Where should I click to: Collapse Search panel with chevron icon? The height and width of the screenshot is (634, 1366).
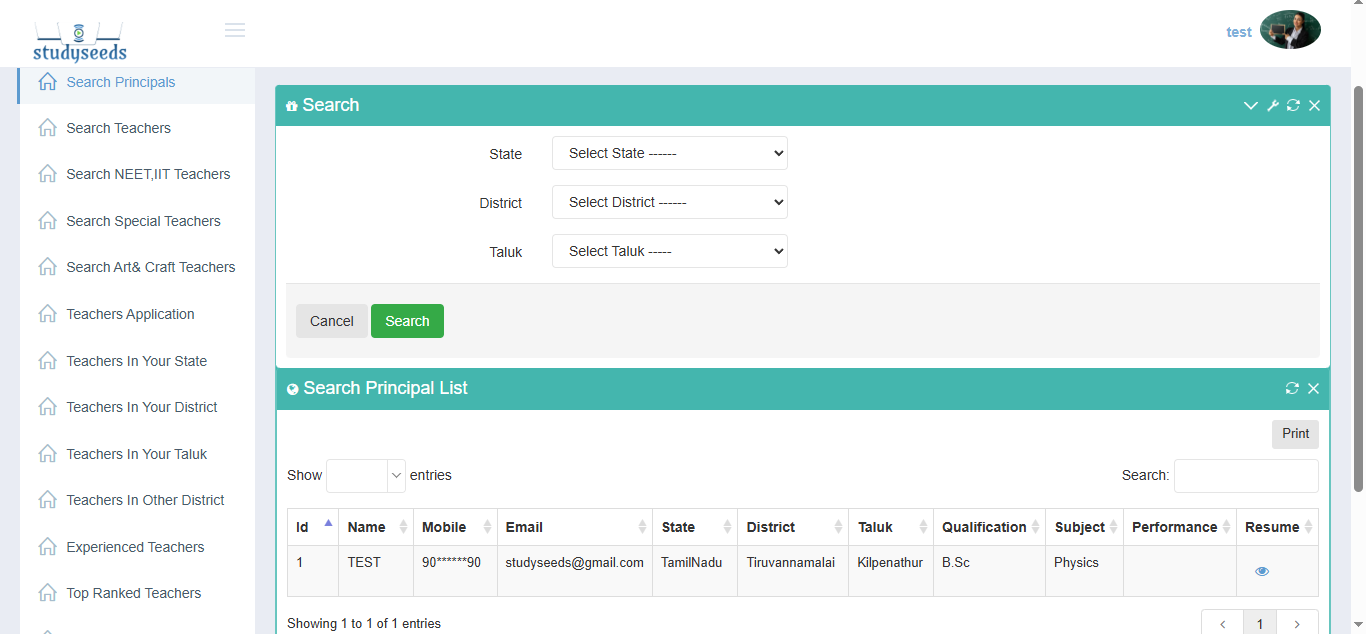click(1250, 106)
